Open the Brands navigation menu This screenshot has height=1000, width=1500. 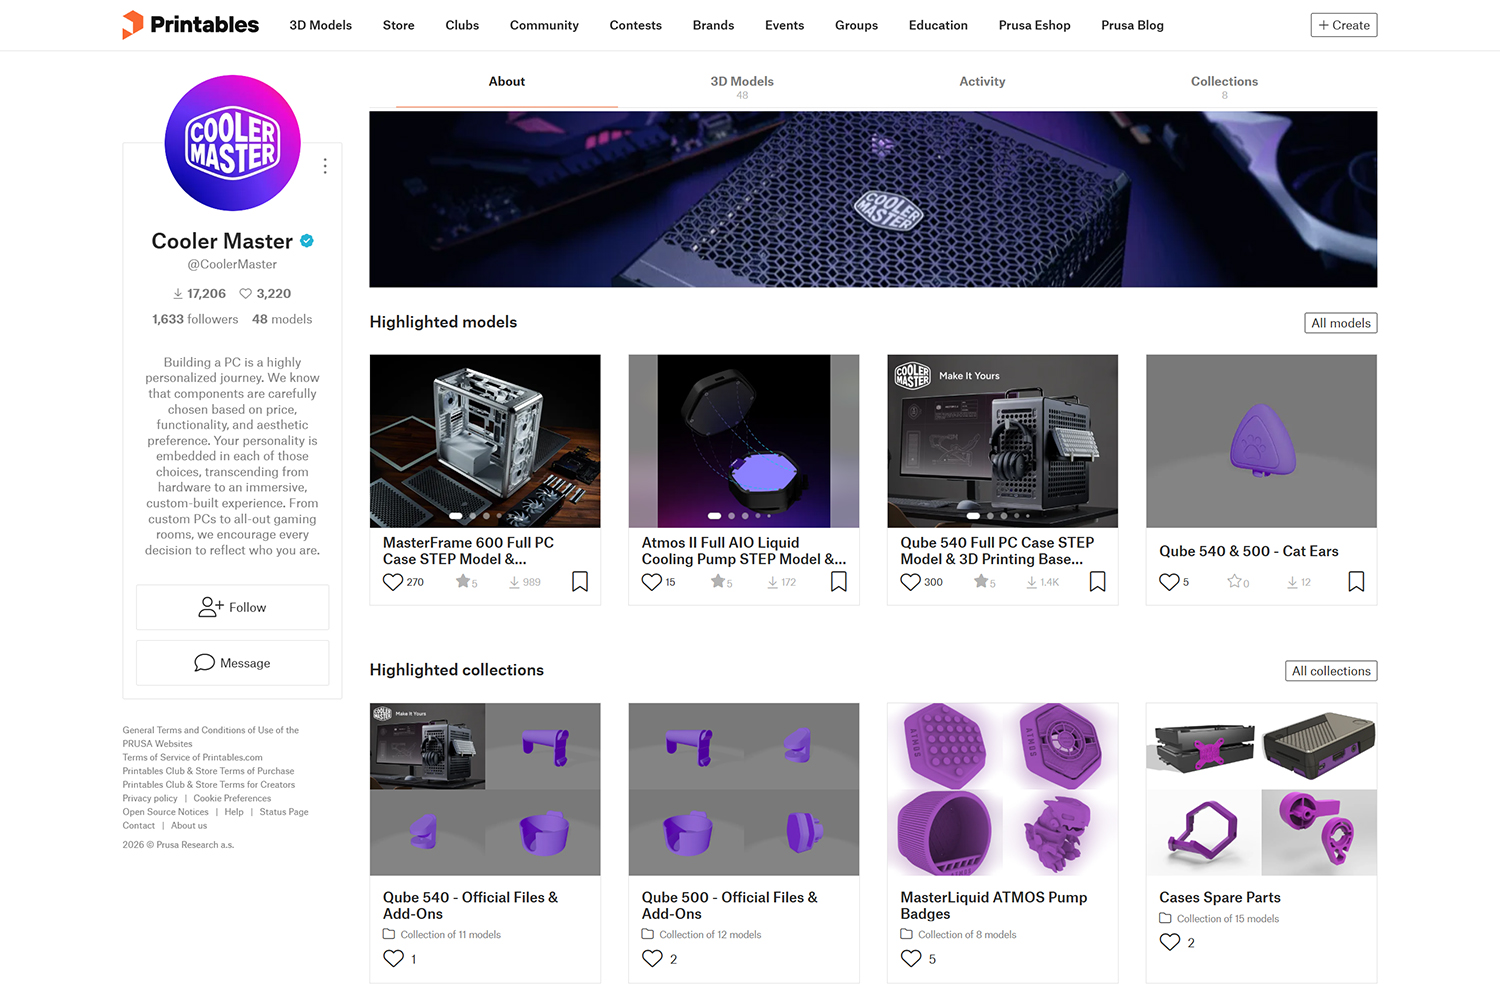coord(713,25)
